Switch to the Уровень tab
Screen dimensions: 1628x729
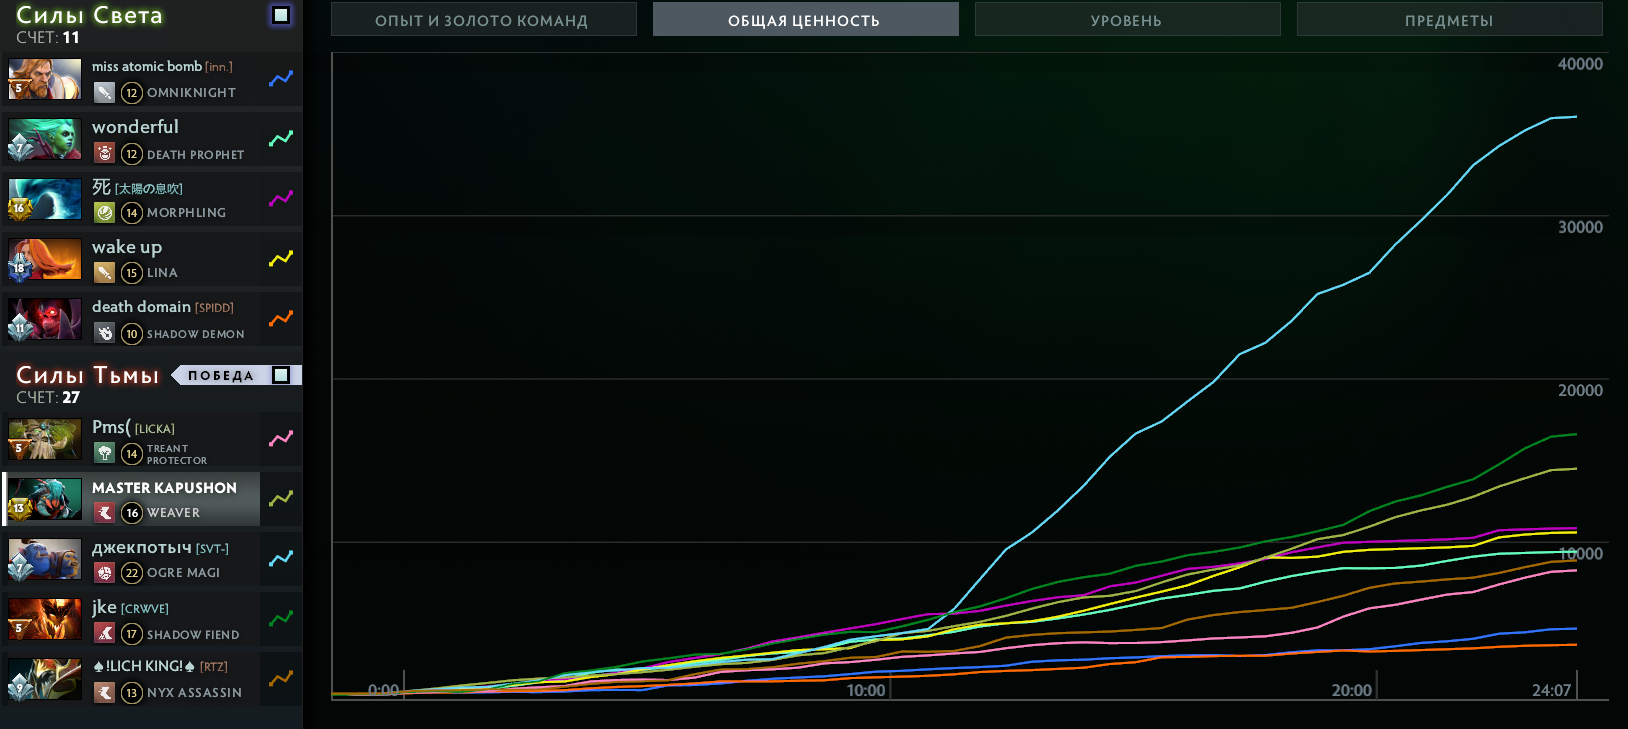1127,20
